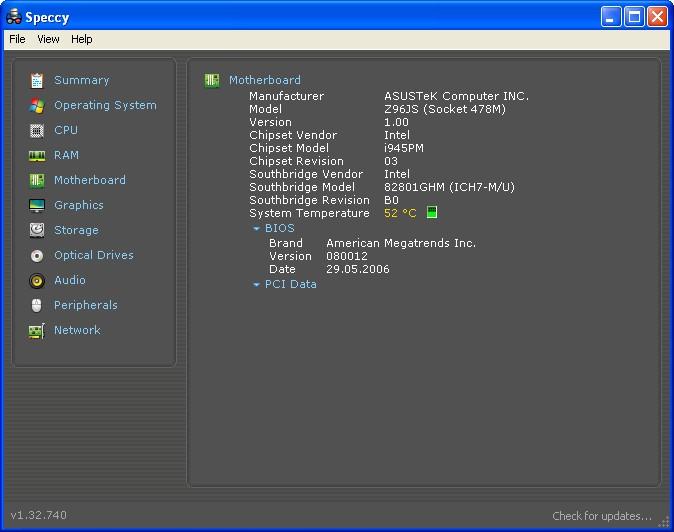The width and height of the screenshot is (674, 532).
Task: Expand the PCI Data section arrow
Action: pyautogui.click(x=256, y=284)
